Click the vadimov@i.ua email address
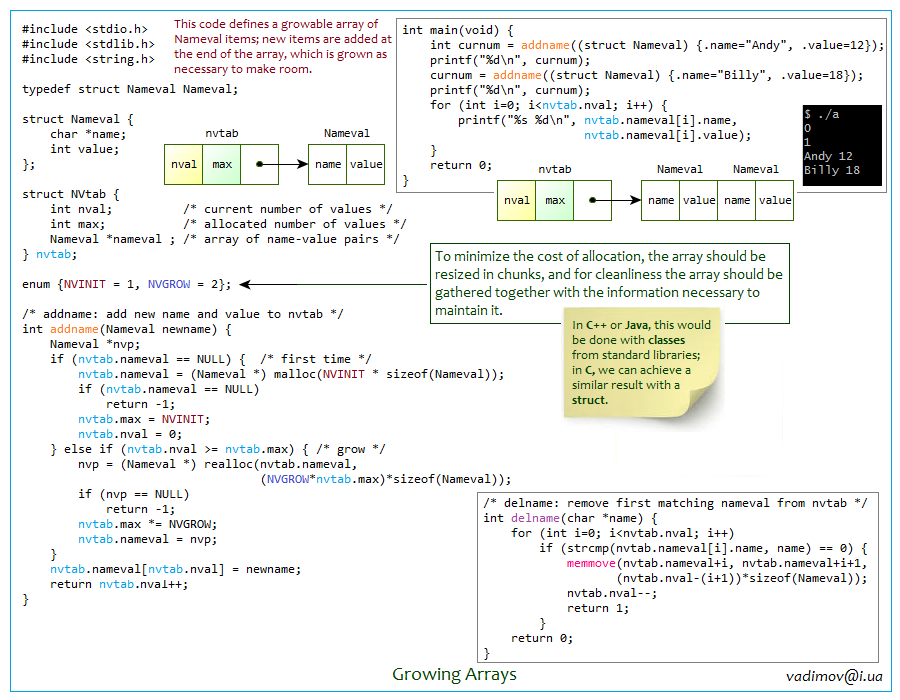Screen dimensions: 900x700 coord(834,676)
